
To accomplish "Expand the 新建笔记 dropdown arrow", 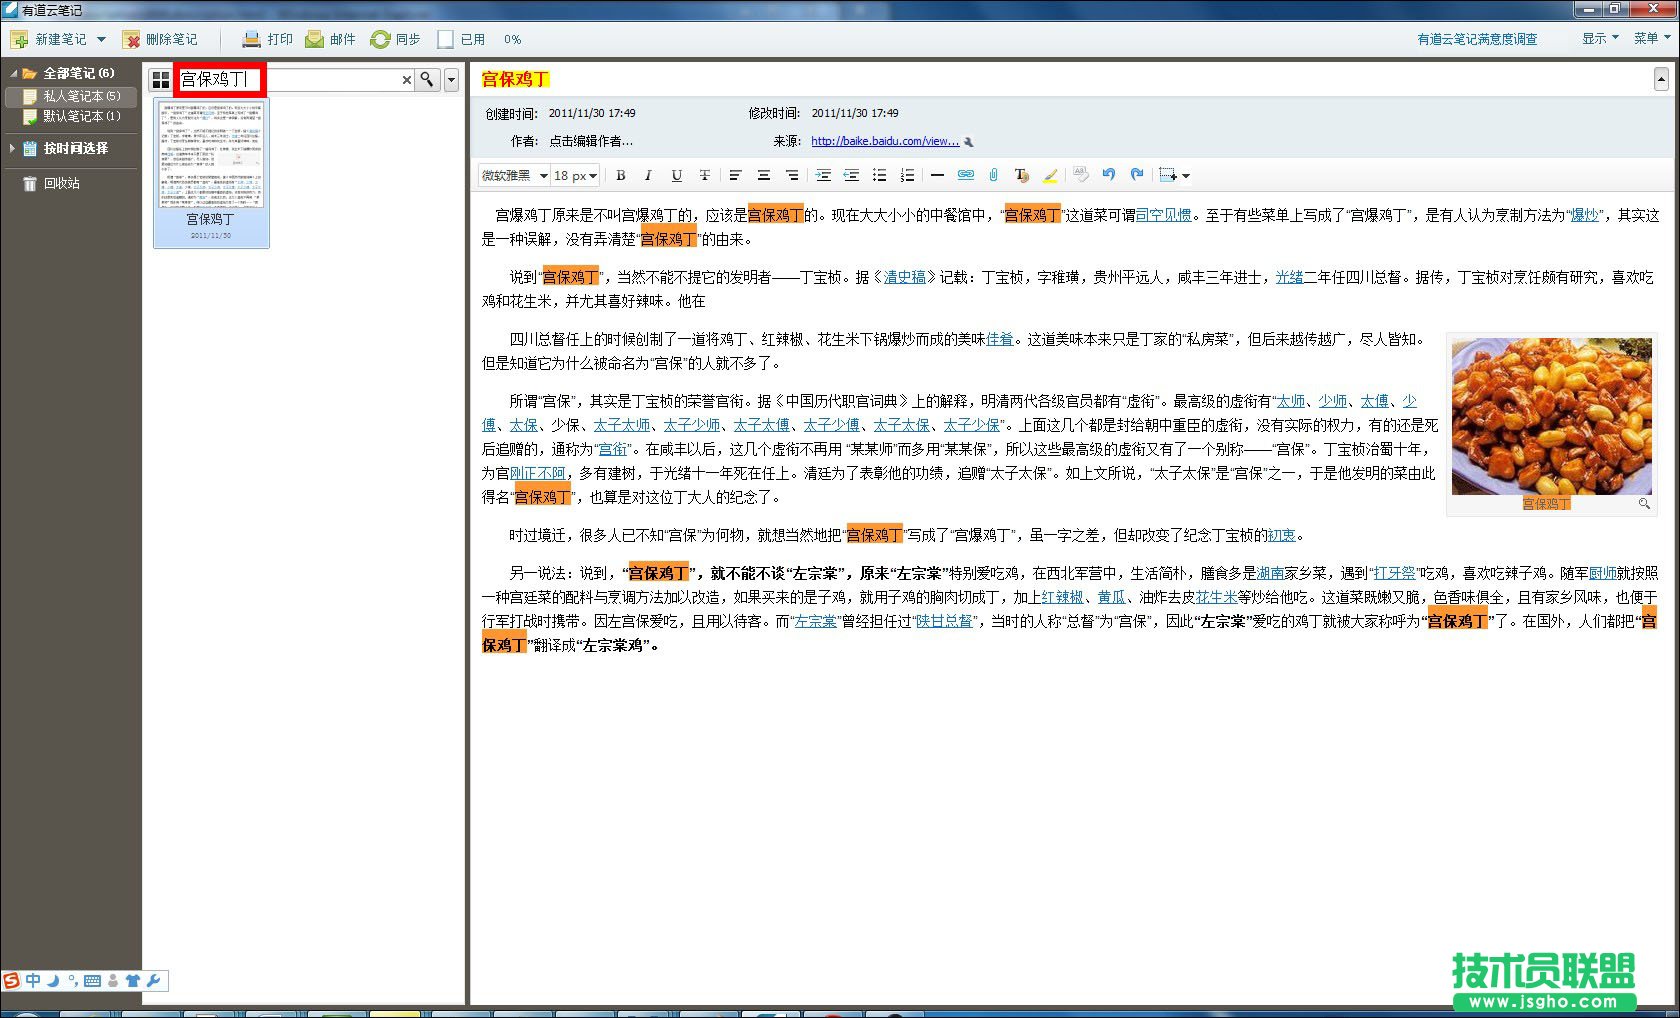I will 99,39.
